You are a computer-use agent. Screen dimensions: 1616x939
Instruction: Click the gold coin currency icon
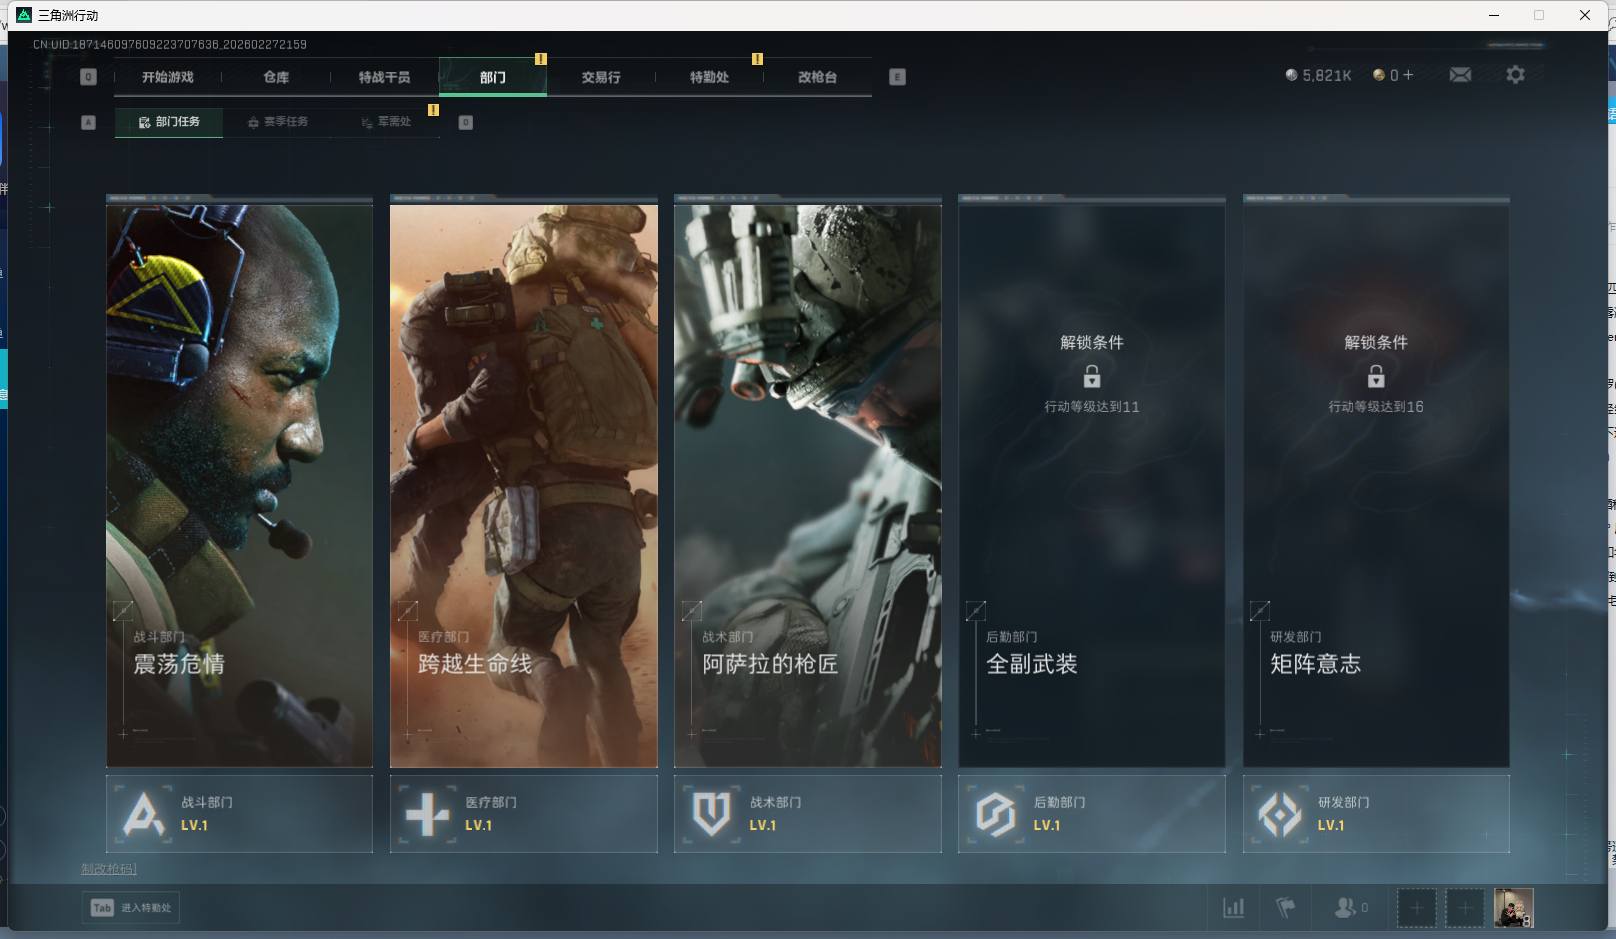pos(1379,75)
